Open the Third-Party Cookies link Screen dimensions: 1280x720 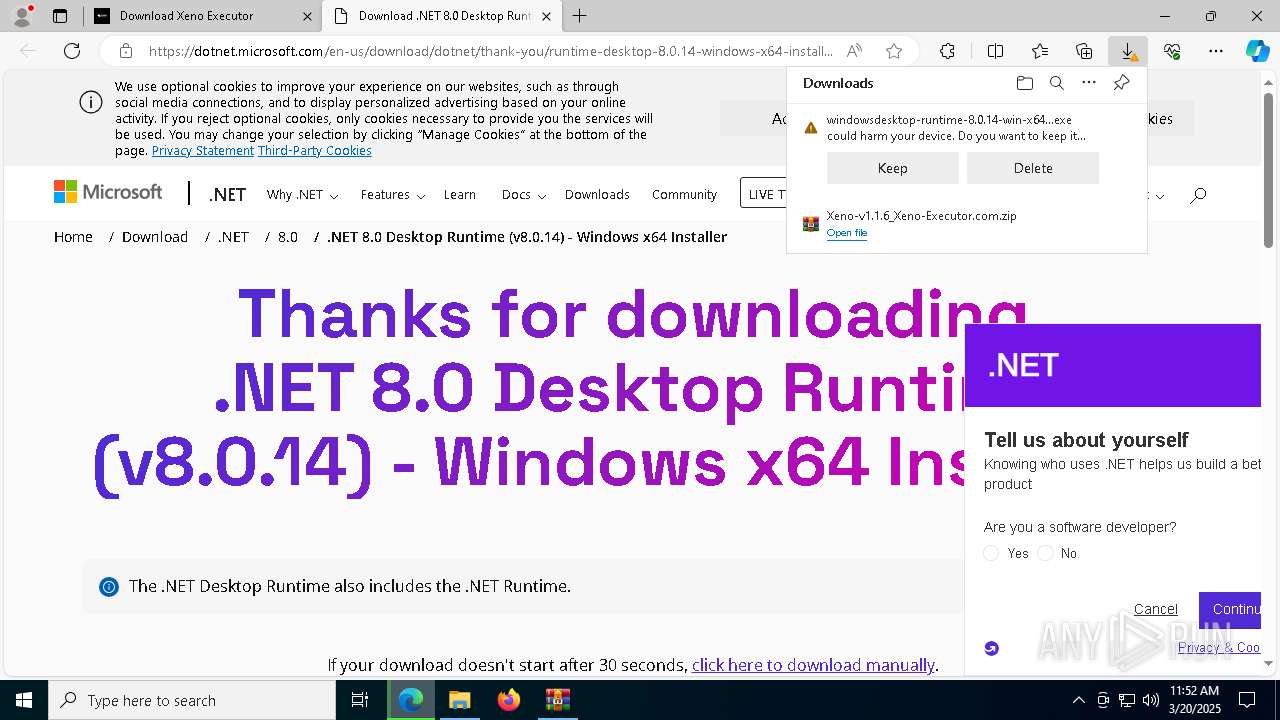tap(315, 150)
